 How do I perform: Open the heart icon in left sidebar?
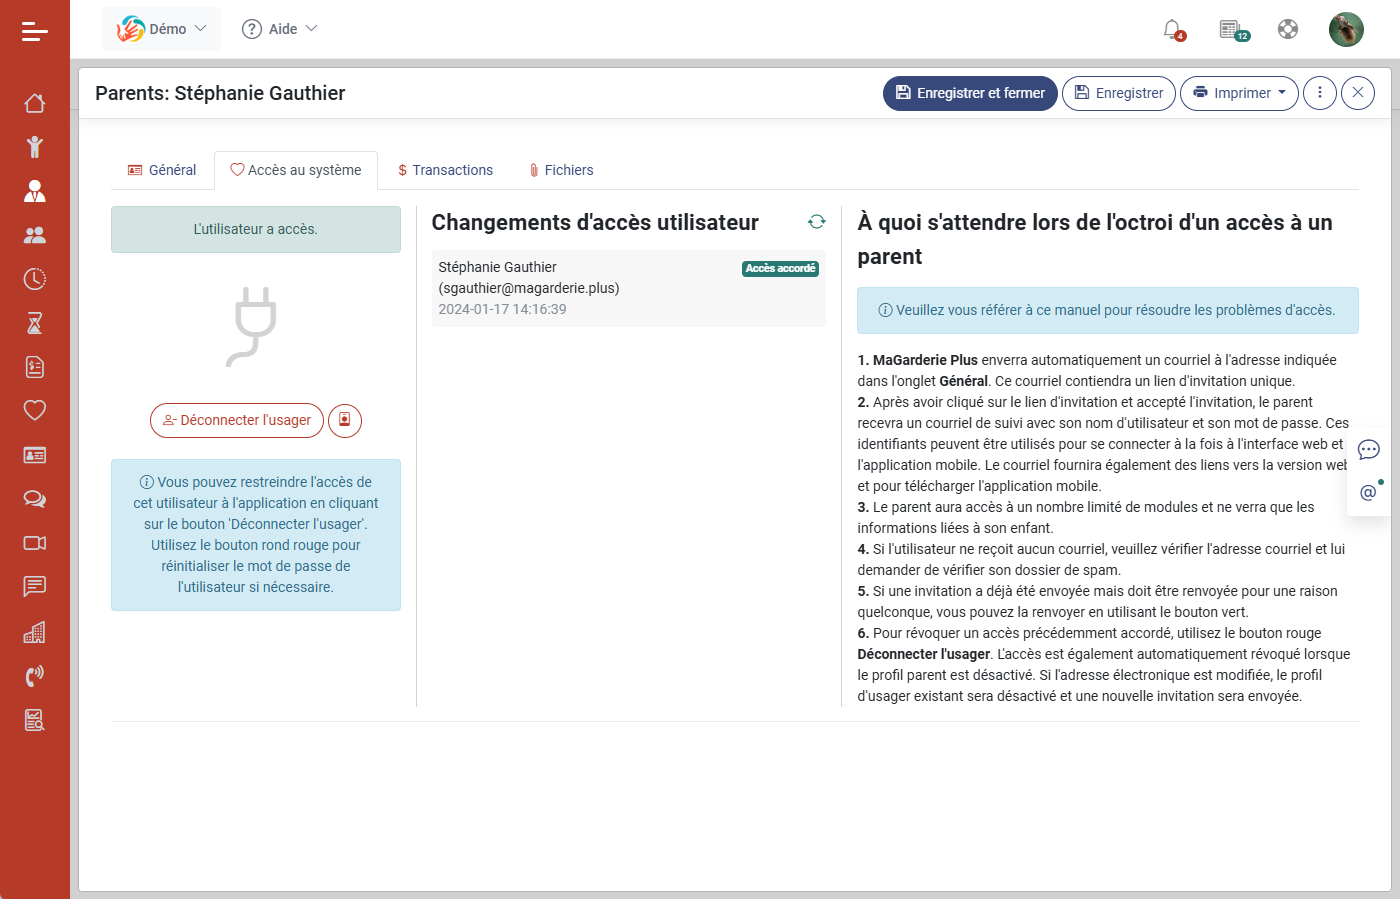pyautogui.click(x=35, y=410)
